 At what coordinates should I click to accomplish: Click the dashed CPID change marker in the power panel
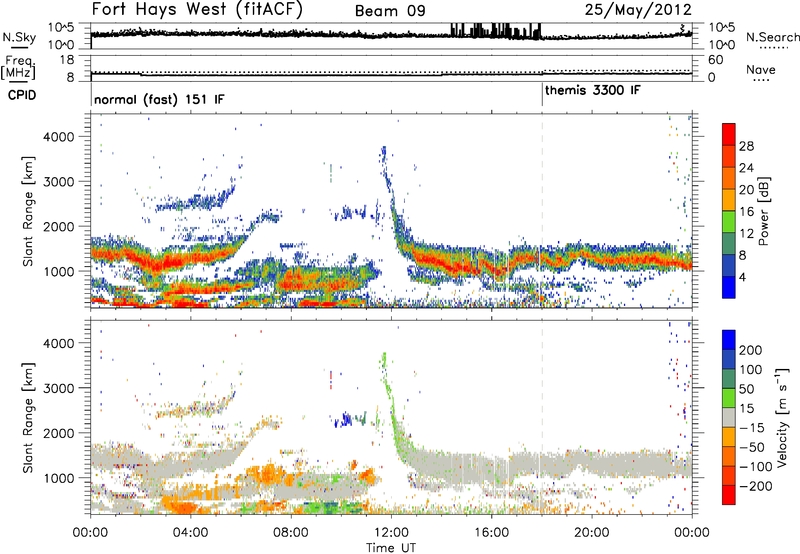[x=542, y=211]
